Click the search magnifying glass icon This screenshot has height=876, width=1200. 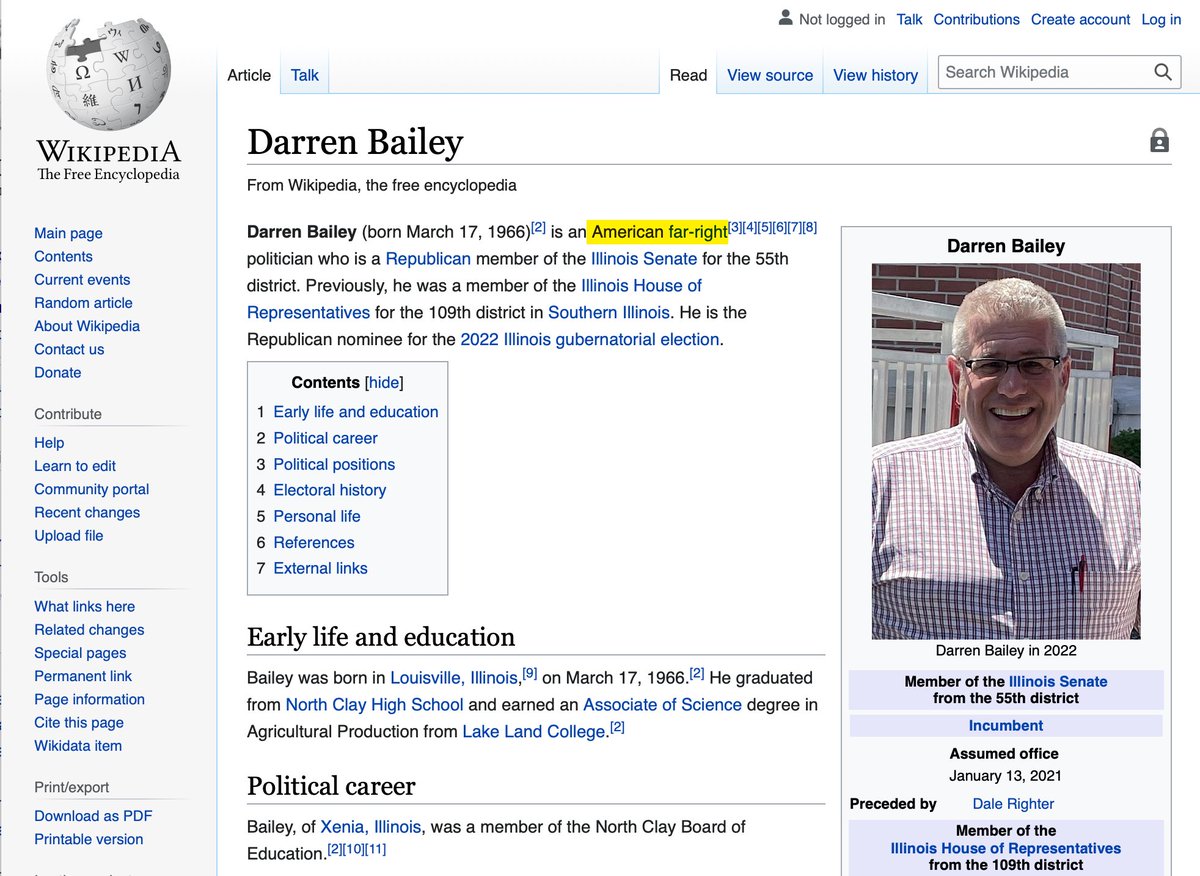1162,72
